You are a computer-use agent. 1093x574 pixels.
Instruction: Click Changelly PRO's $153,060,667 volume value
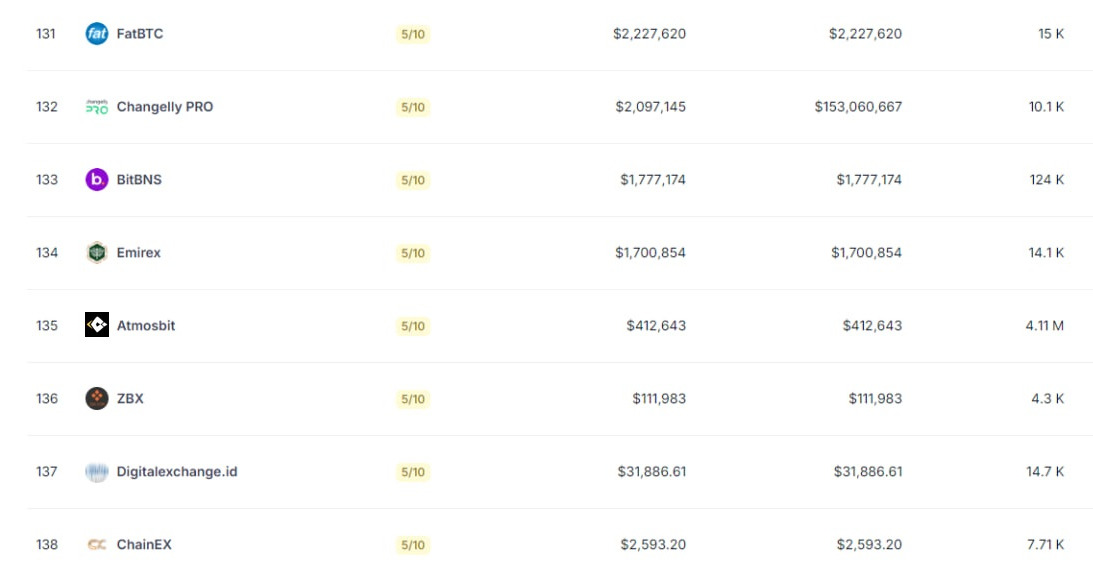pyautogui.click(x=858, y=107)
